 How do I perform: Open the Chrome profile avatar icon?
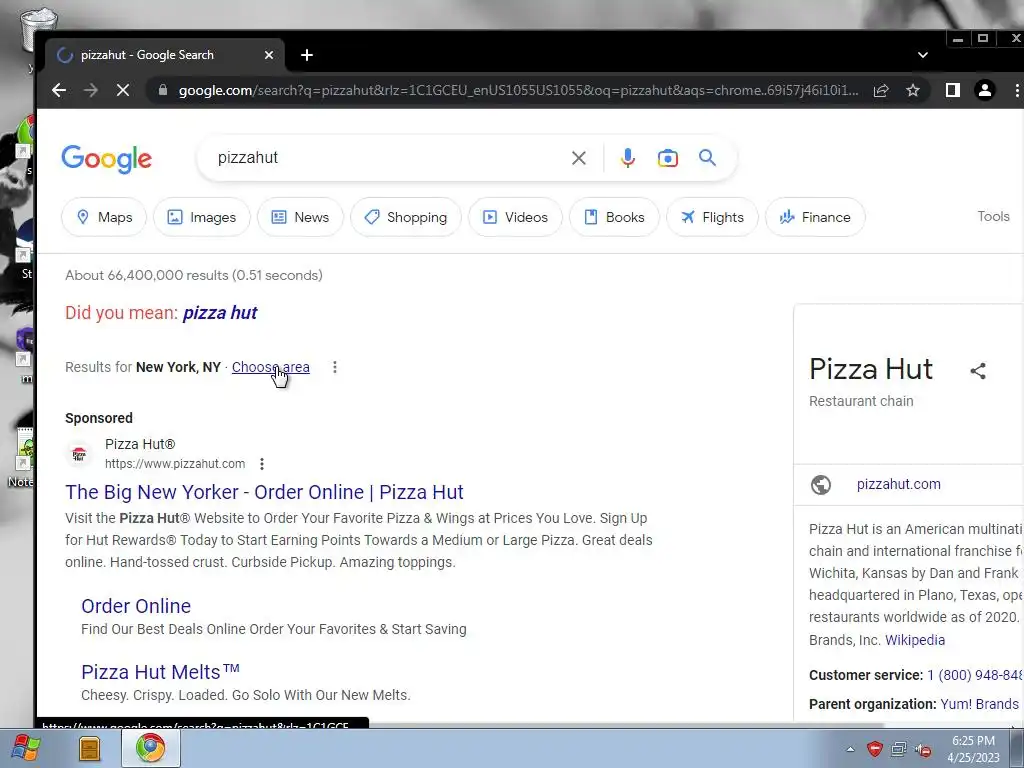[985, 90]
